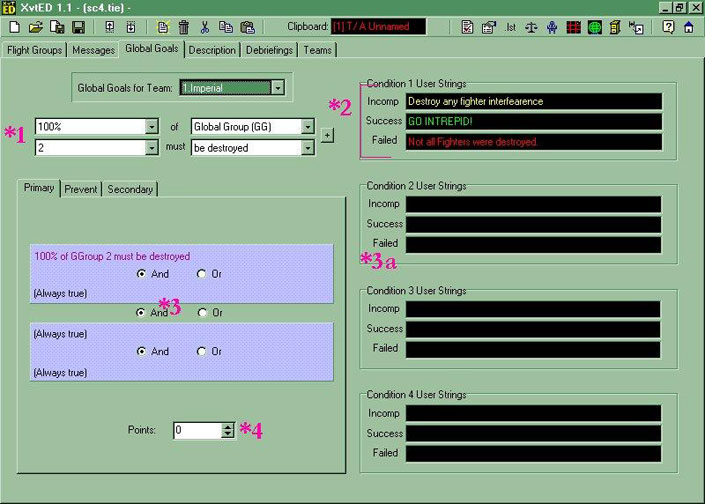This screenshot has height=504, width=705.
Task: Click Condition 2 Success field
Action: [533, 224]
